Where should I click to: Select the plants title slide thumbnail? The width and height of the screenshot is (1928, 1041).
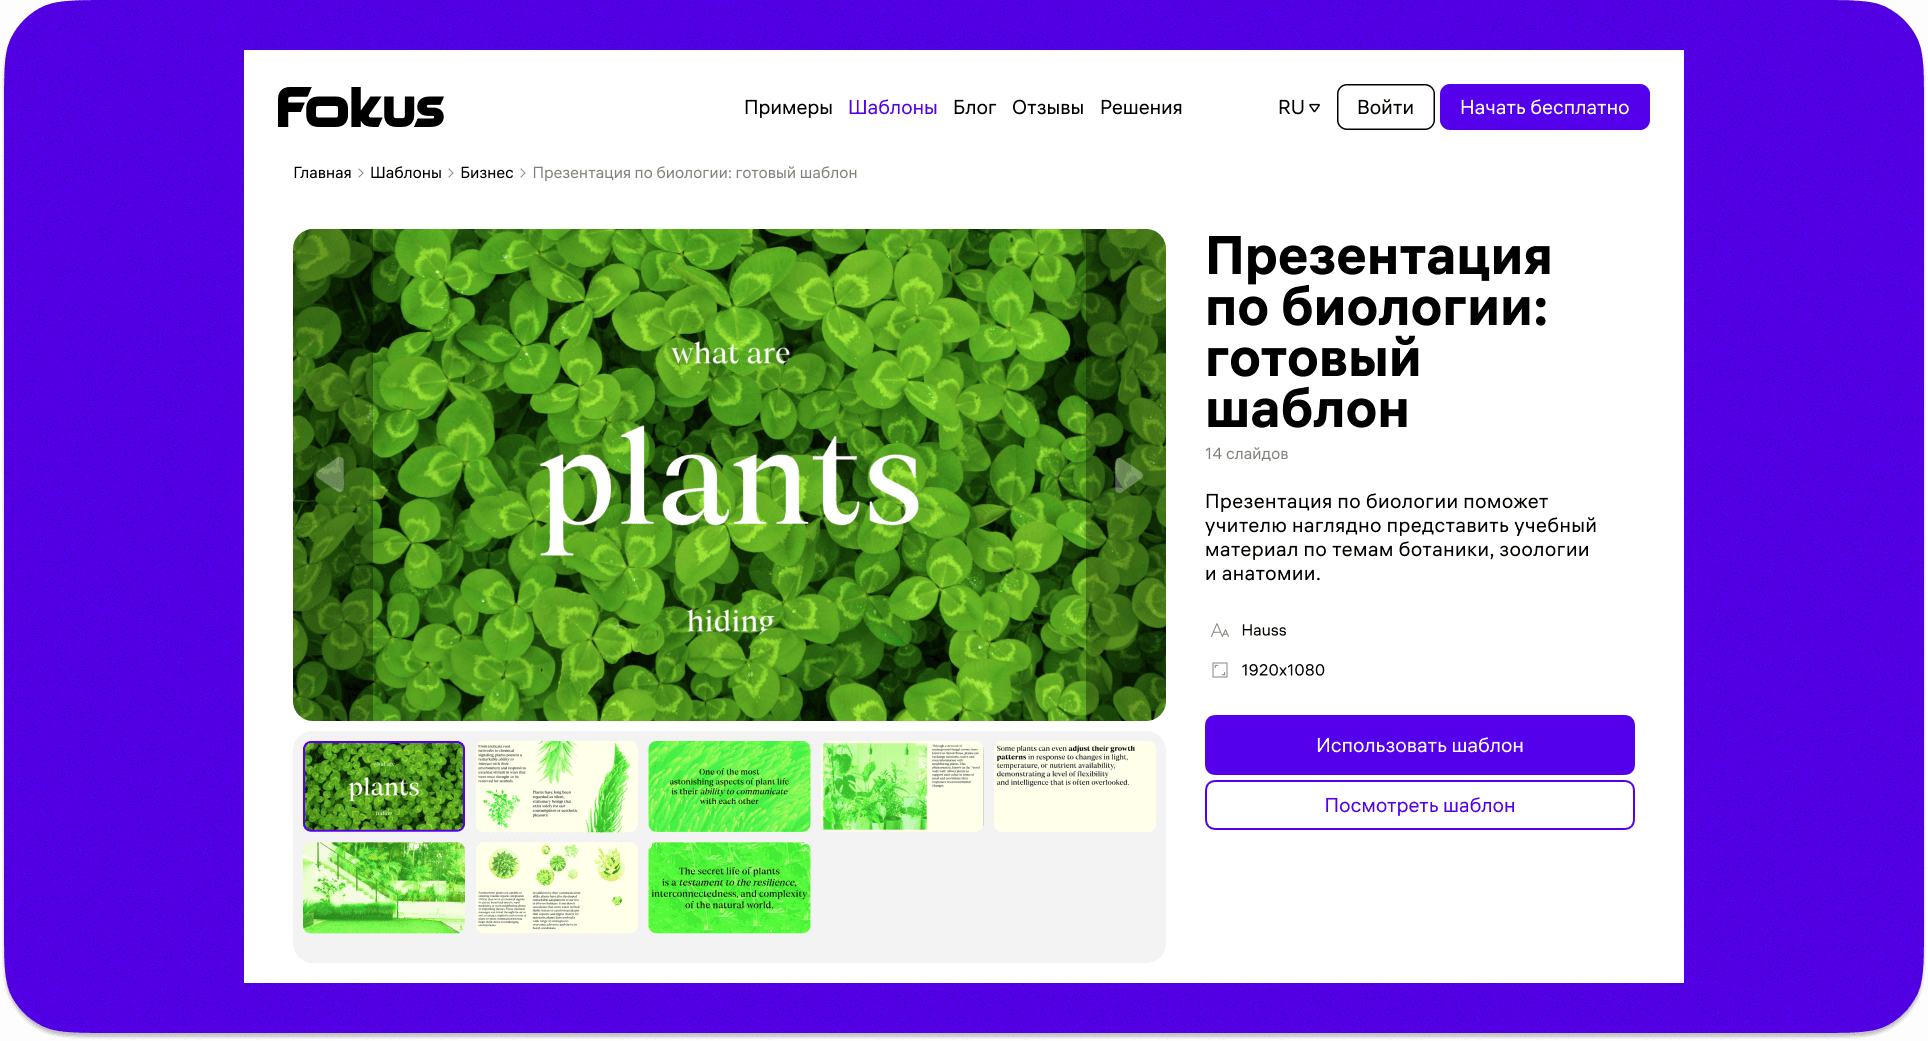(x=384, y=786)
